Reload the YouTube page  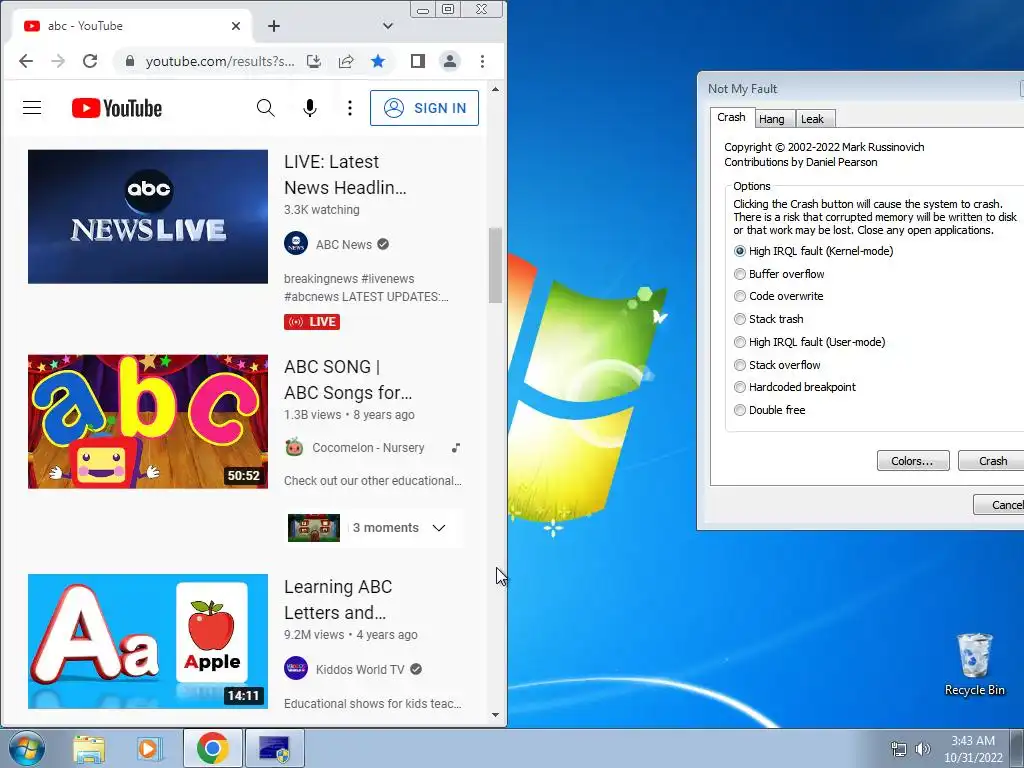click(x=90, y=61)
